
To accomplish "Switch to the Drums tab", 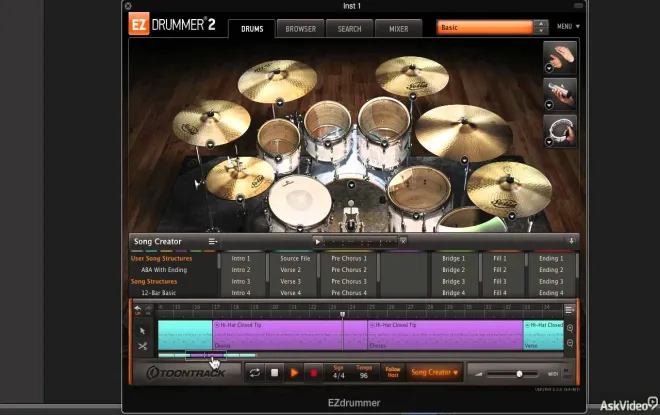I will pyautogui.click(x=252, y=29).
